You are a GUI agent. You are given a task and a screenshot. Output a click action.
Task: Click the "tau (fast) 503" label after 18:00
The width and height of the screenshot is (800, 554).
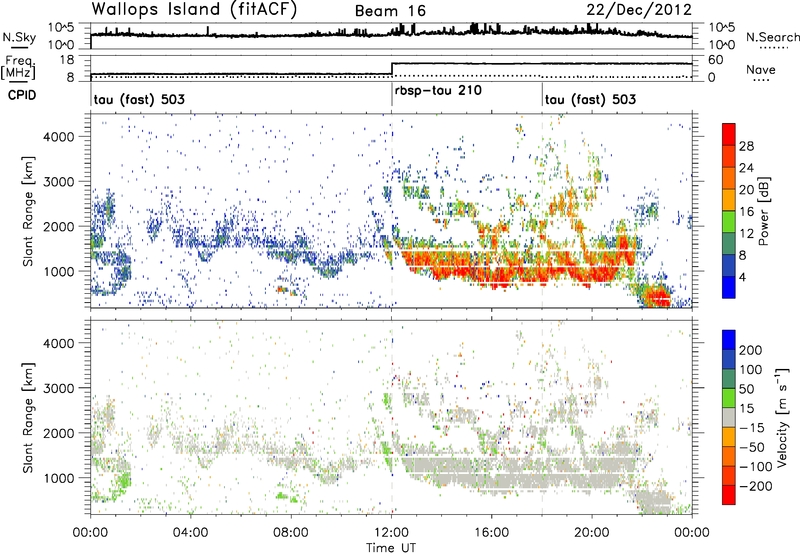pos(590,99)
